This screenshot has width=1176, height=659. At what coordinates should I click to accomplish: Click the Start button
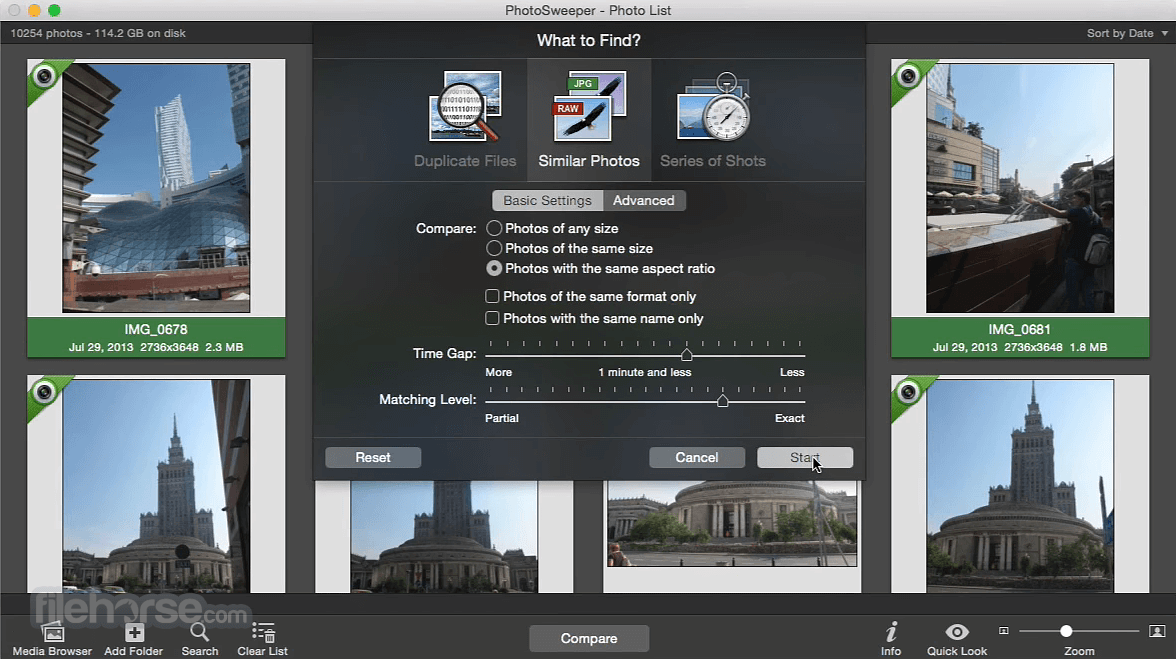coord(805,457)
